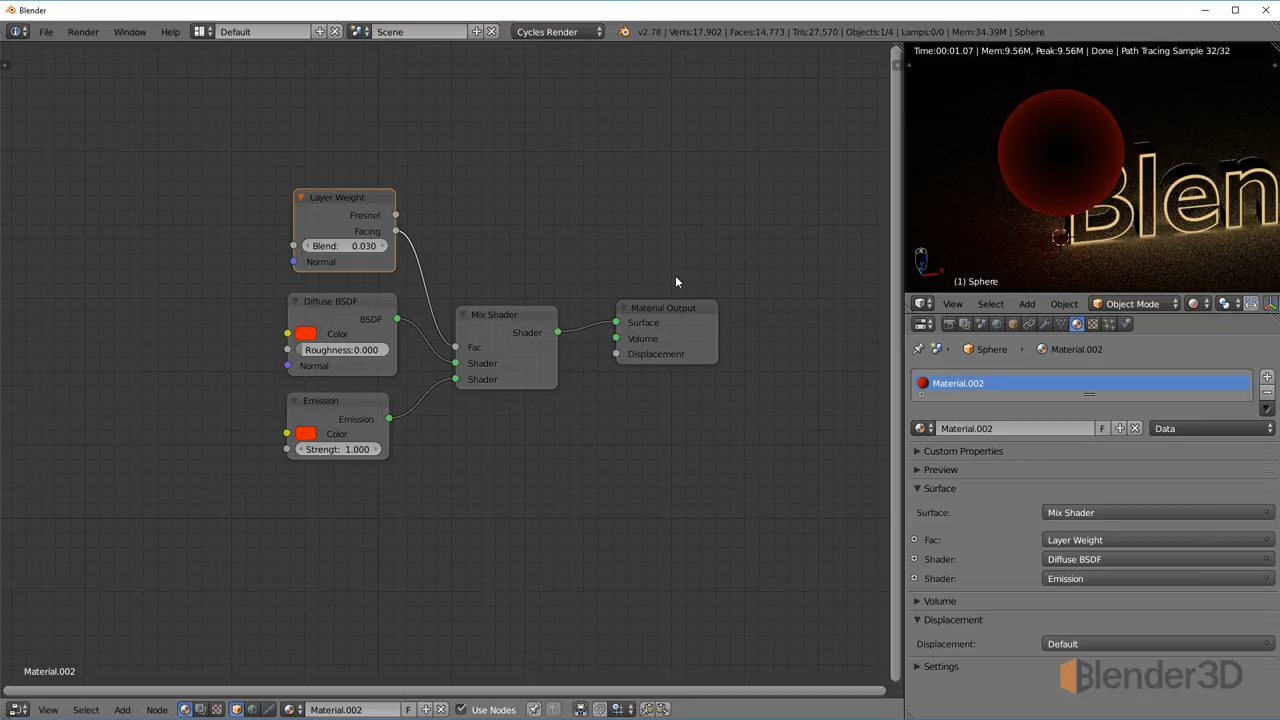Open the node editor Add menu
Viewport: 1280px width, 720px height.
coord(122,710)
